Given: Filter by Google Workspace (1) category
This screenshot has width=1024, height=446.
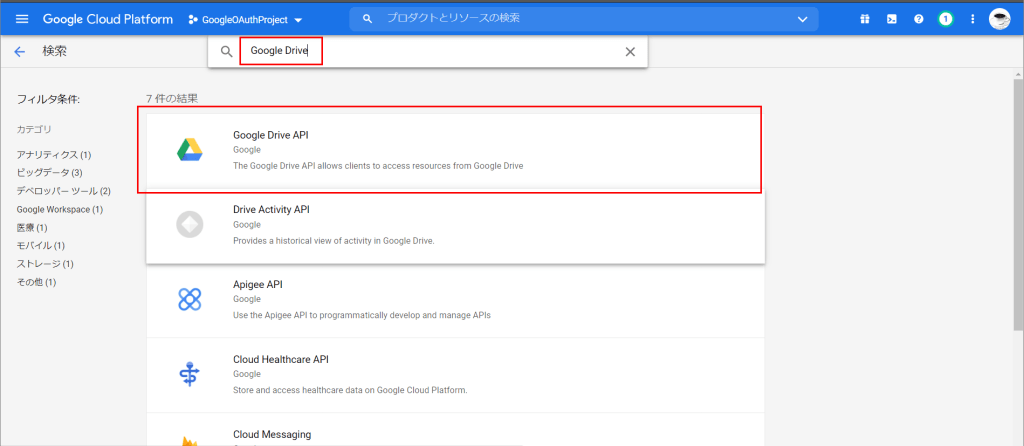Looking at the screenshot, I should 59,210.
